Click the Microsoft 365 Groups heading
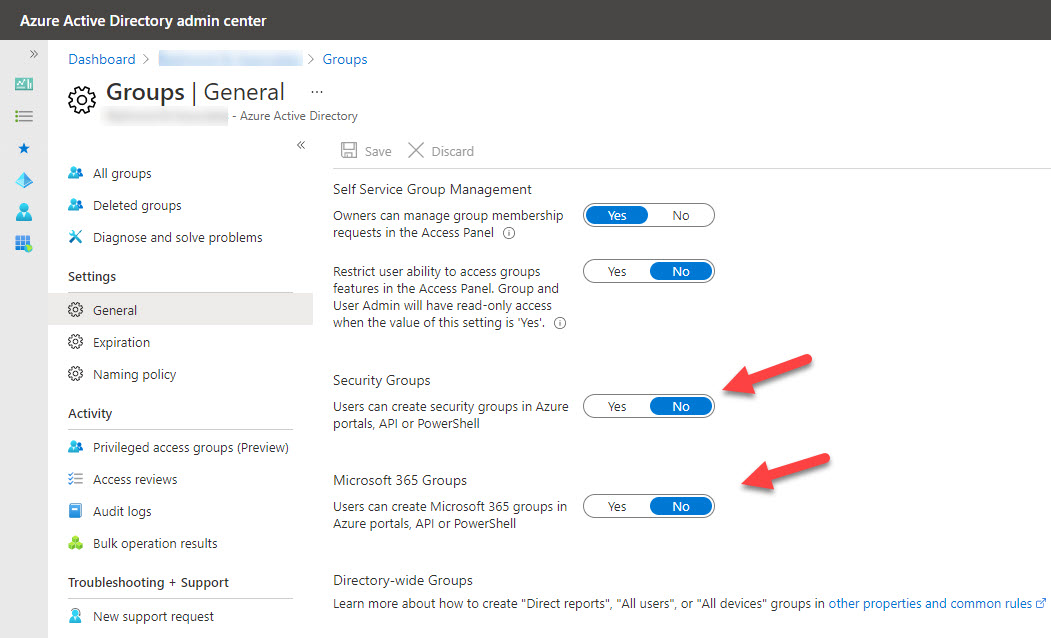Screen dimensions: 1051x638 [x=400, y=481]
